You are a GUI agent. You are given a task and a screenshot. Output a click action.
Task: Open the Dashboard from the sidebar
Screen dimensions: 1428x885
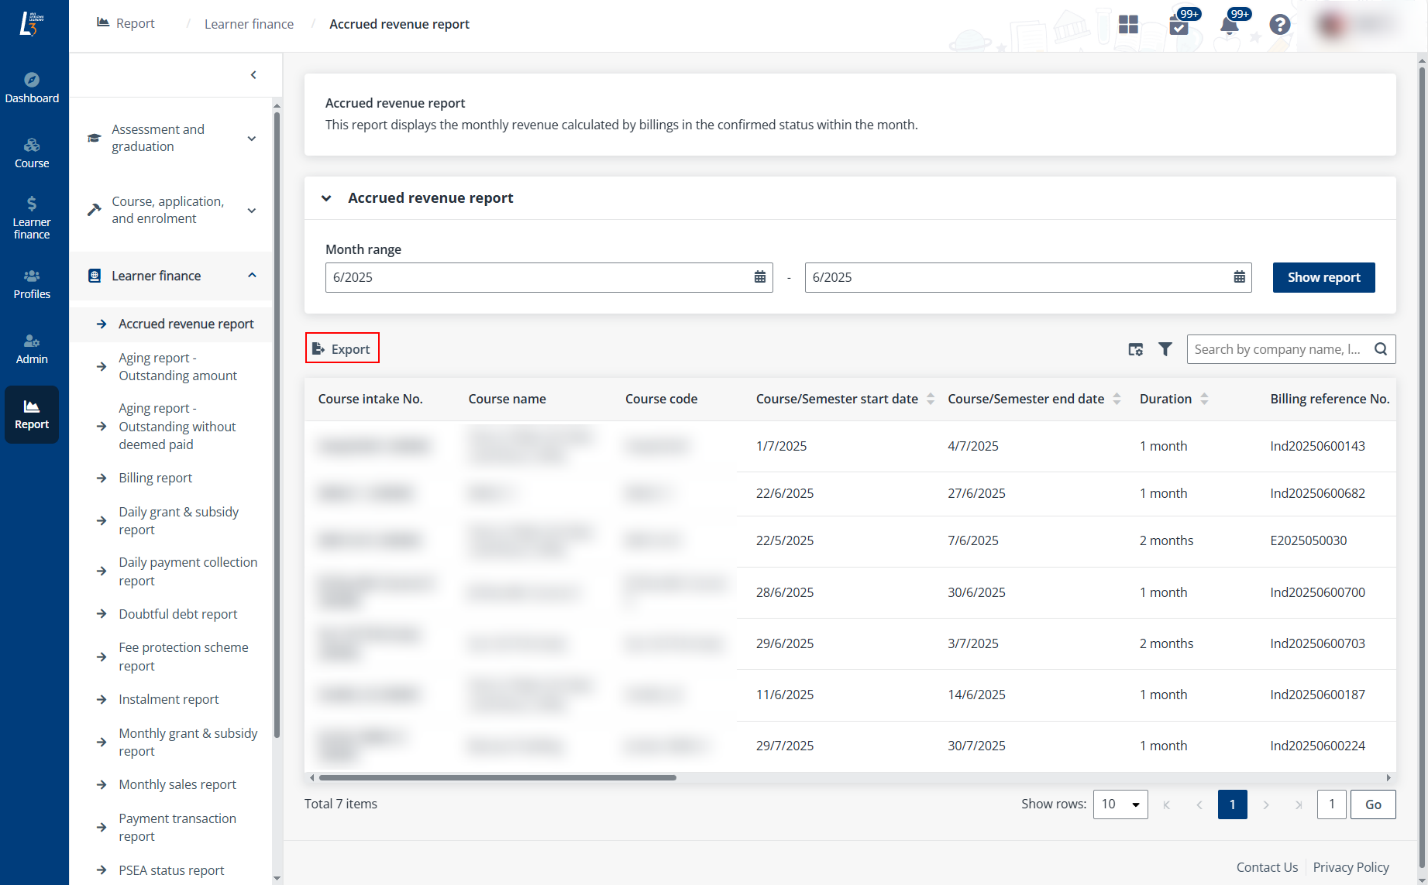point(32,87)
